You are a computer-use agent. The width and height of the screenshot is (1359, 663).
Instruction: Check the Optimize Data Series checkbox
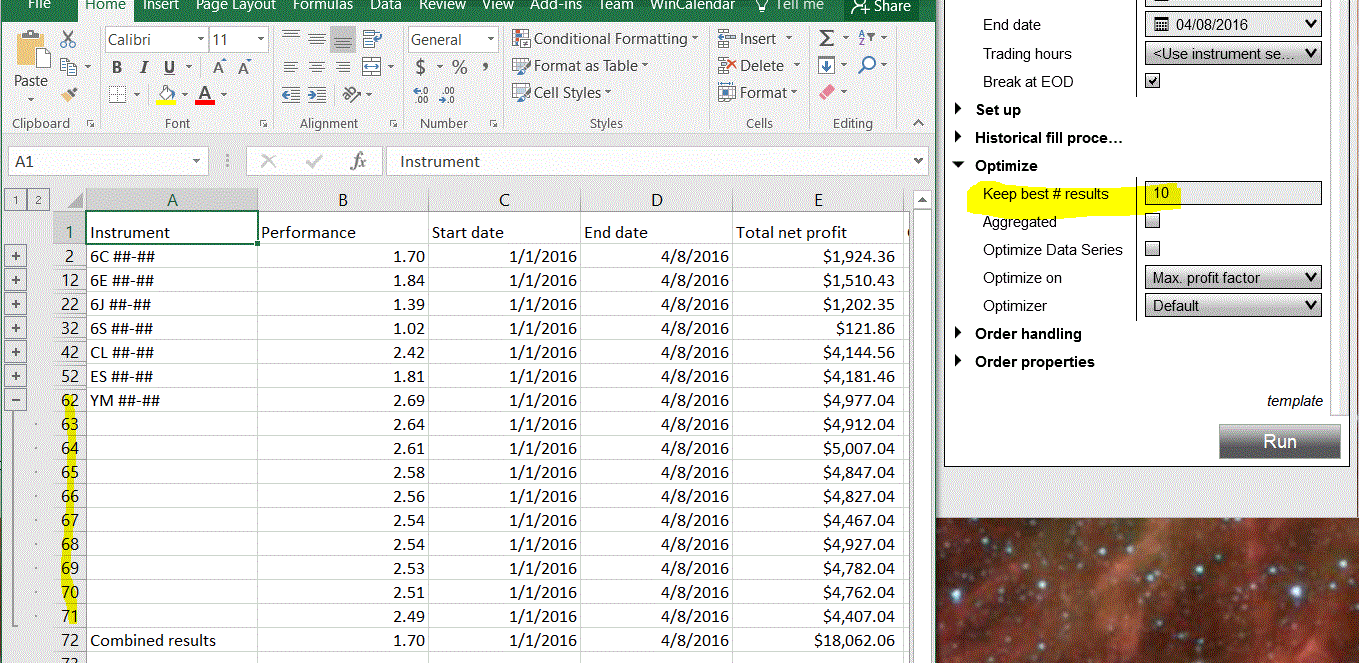1152,249
